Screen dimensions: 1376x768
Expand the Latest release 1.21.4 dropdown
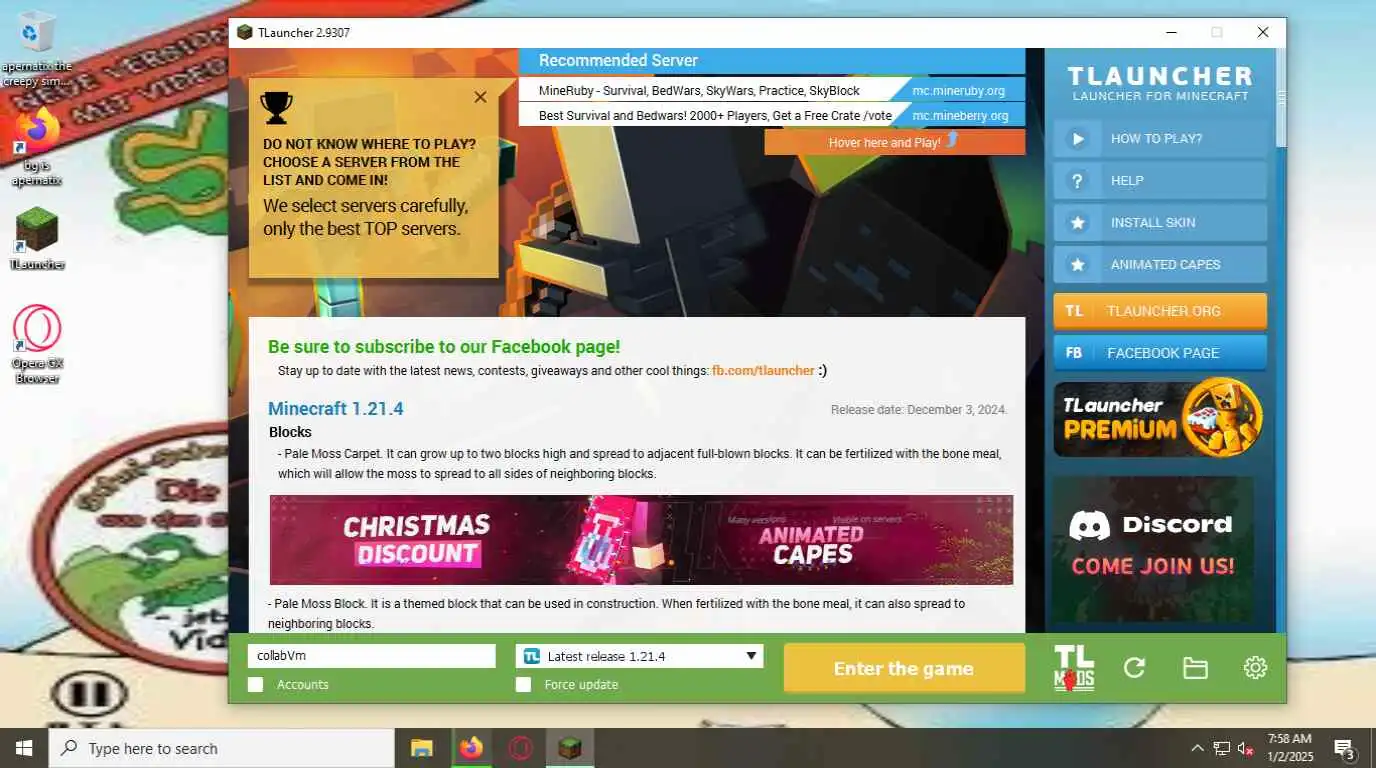pos(640,656)
